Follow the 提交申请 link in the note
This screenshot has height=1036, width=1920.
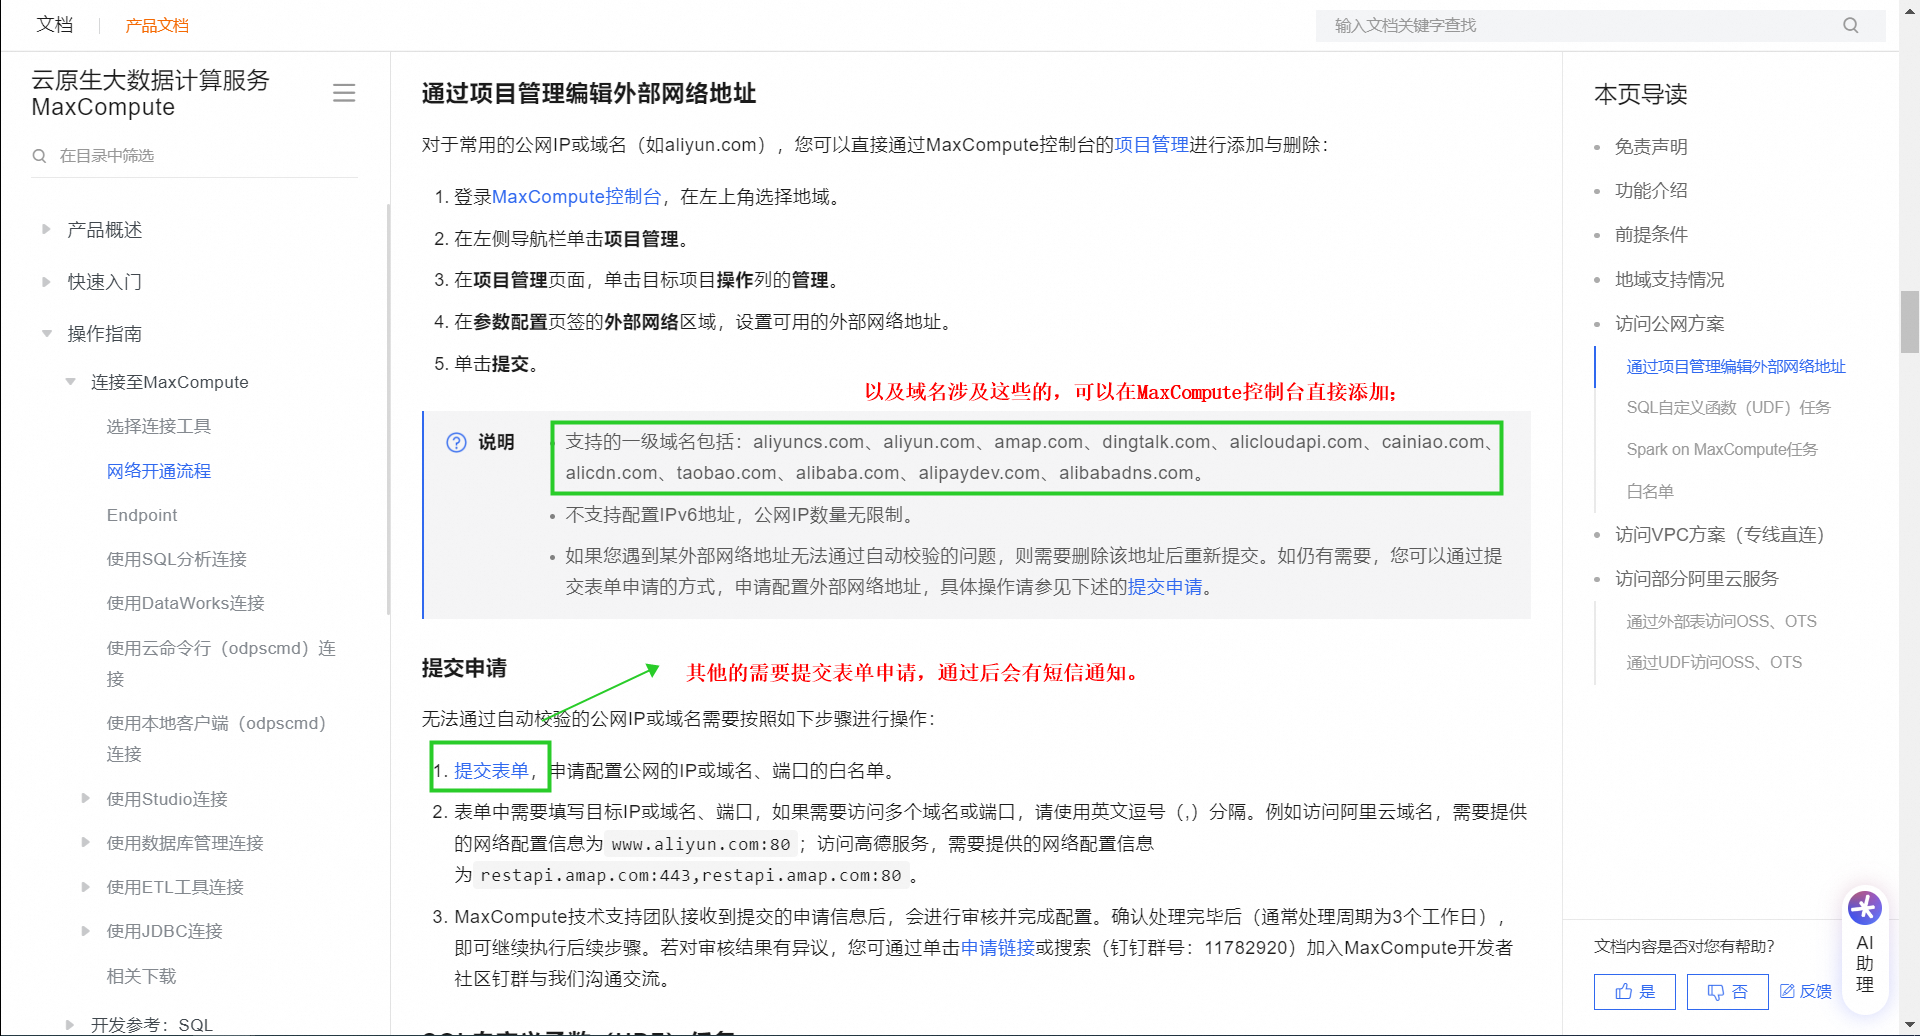tap(1165, 587)
